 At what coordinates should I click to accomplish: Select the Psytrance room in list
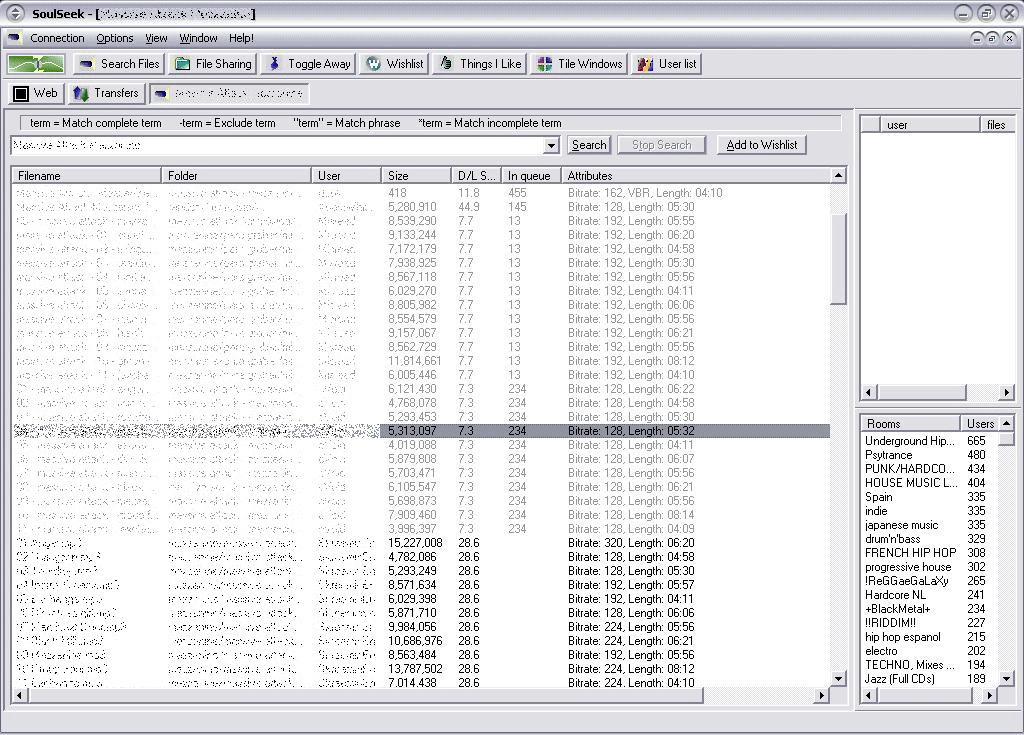[888, 455]
